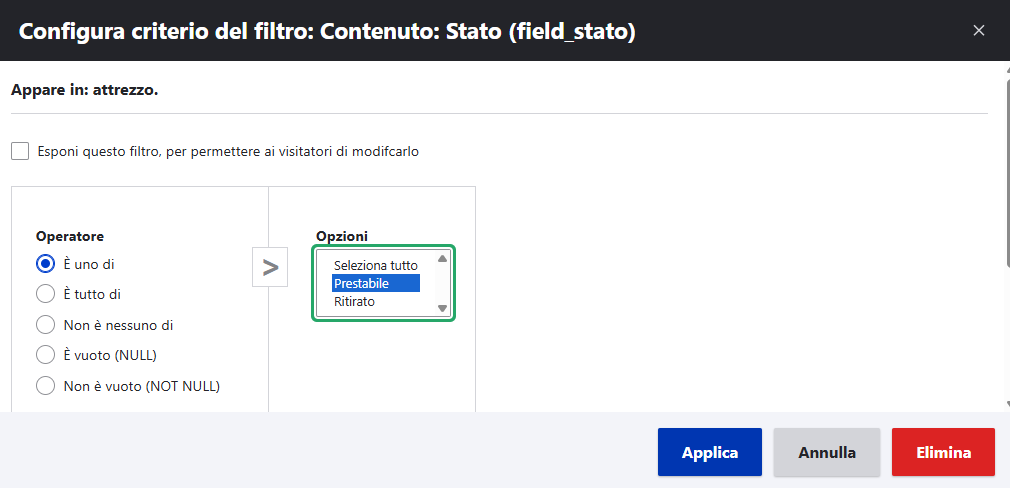Pick the 'È vuoto (NULL)' operator
The width and height of the screenshot is (1010, 488).
click(x=45, y=354)
